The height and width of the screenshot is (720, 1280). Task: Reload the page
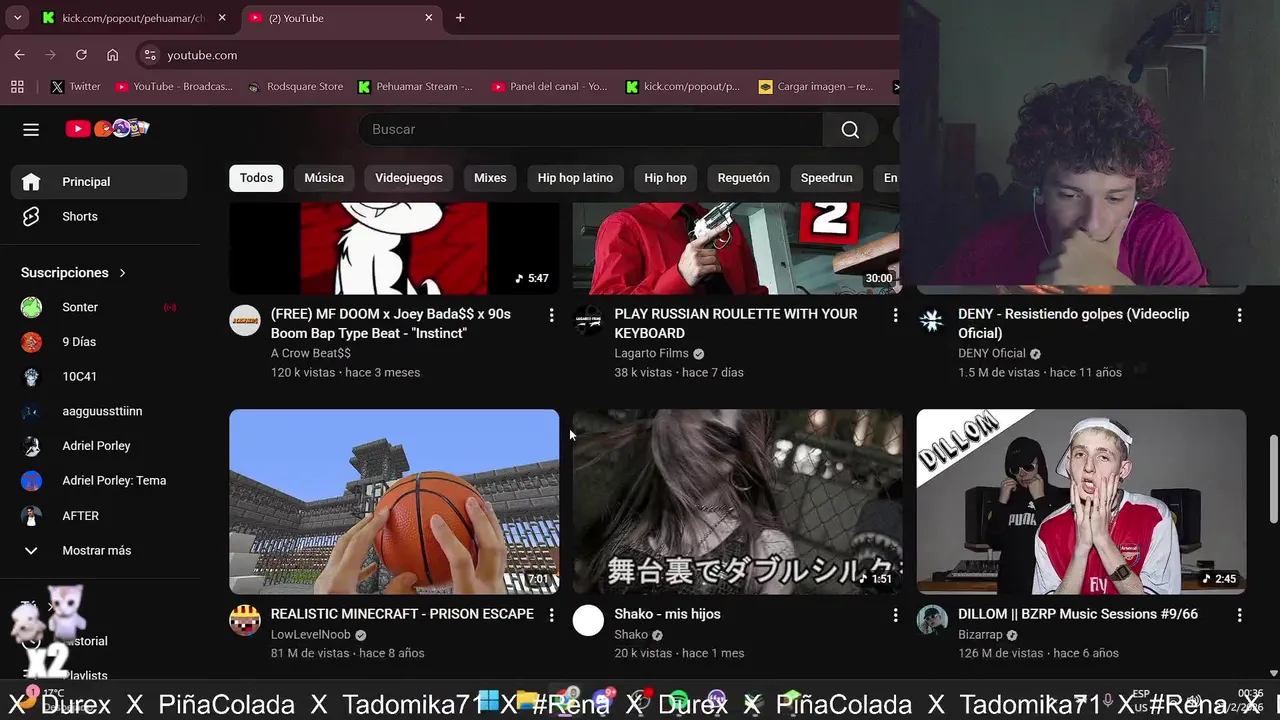pos(81,55)
